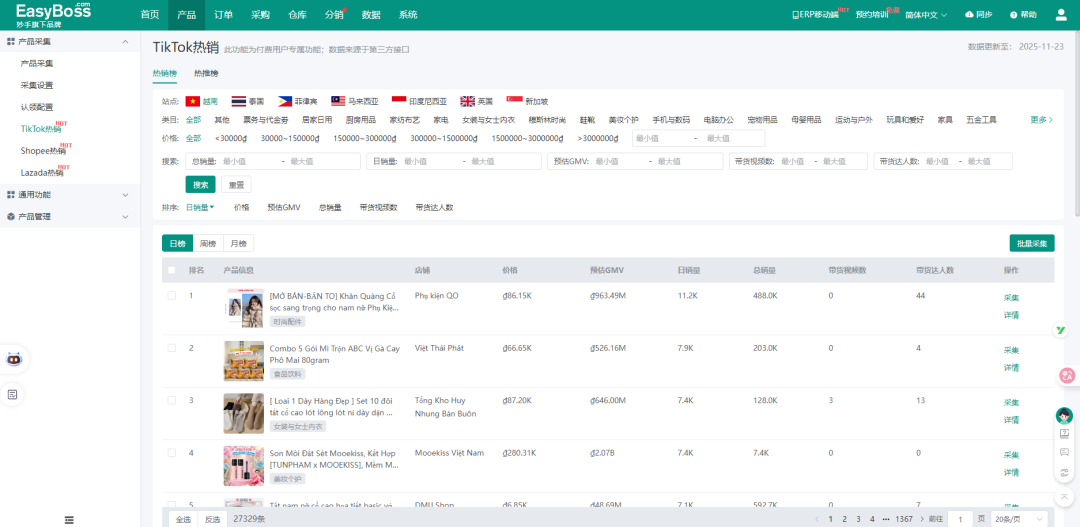Go to page 3 in pagination

coord(858,519)
